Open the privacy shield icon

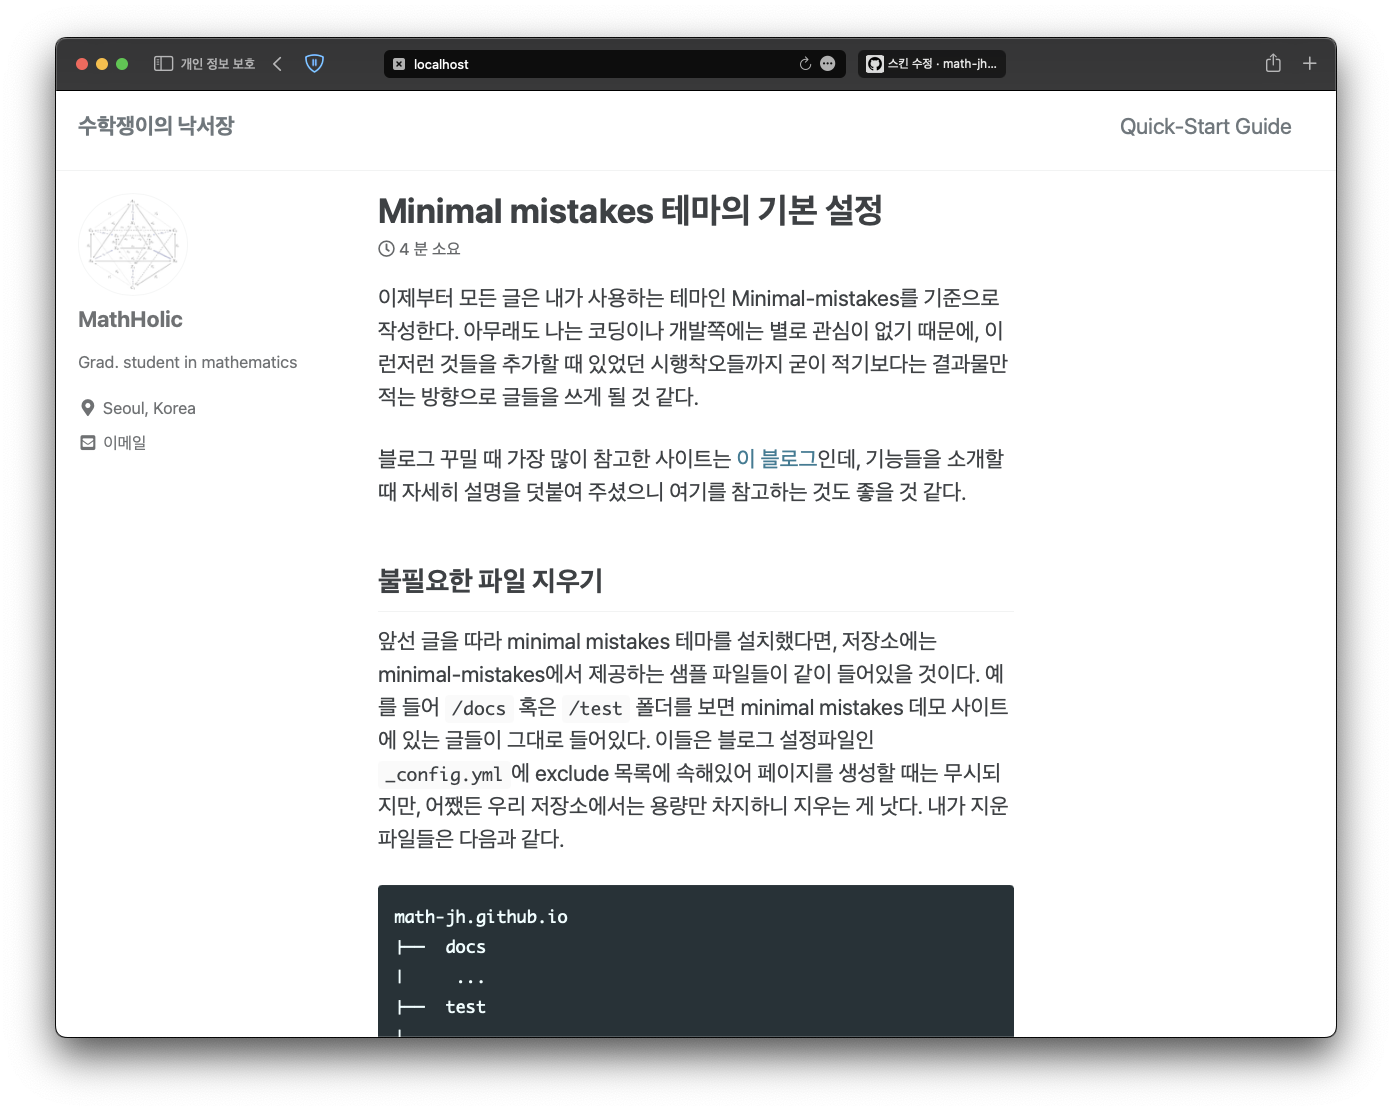click(314, 63)
